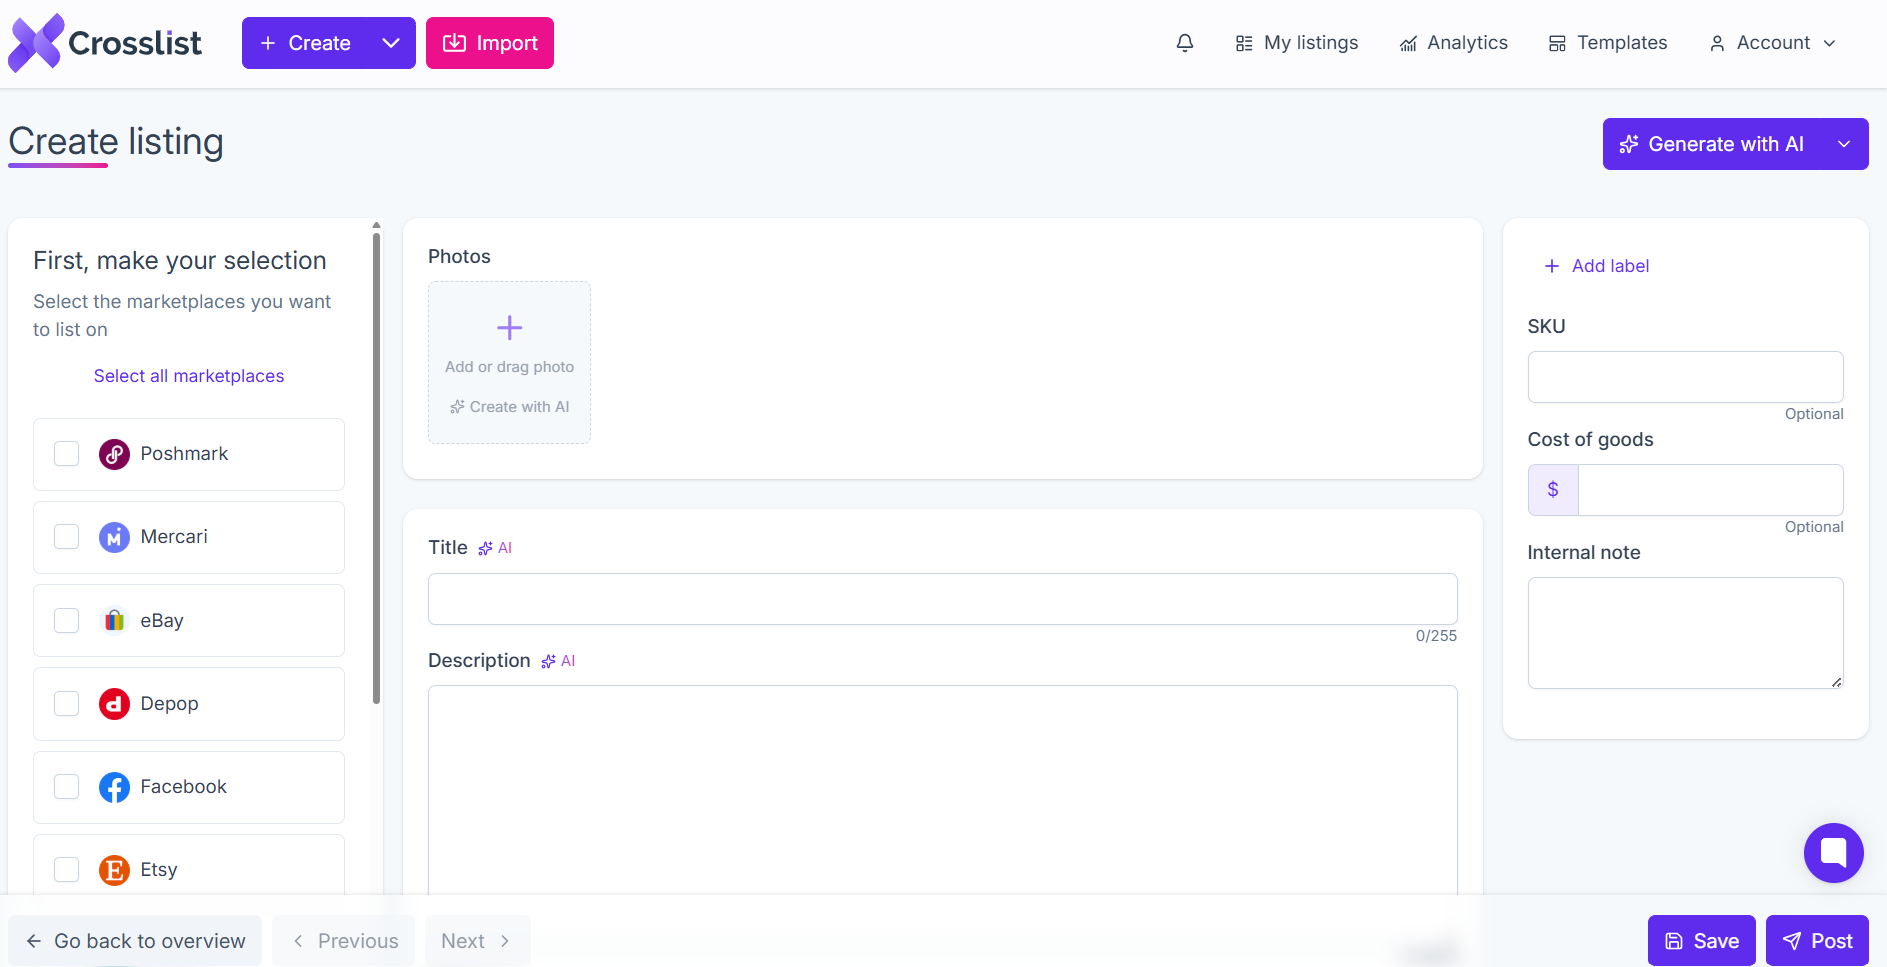Click Add label link
Screen dimensions: 1887x967
tap(1597, 266)
